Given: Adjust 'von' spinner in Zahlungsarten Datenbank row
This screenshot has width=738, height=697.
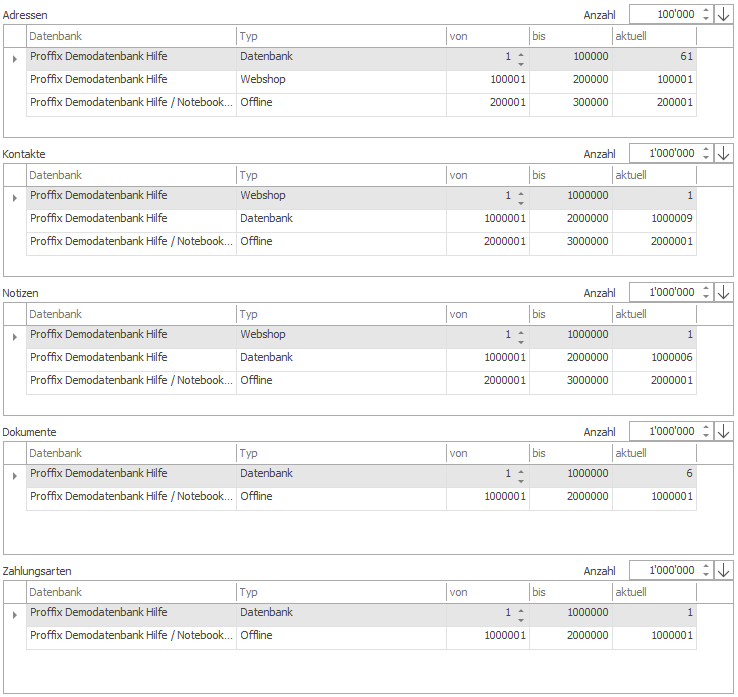Looking at the screenshot, I should click(521, 615).
